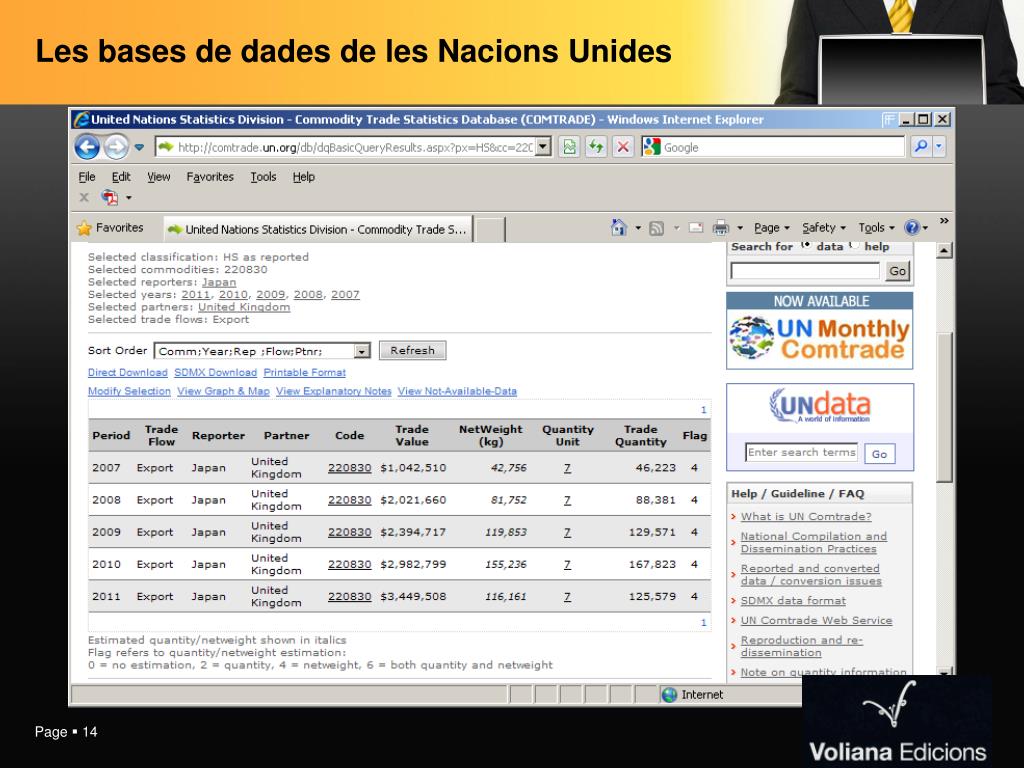The width and height of the screenshot is (1024, 768).
Task: Click the Favorites star button
Action: 110,228
